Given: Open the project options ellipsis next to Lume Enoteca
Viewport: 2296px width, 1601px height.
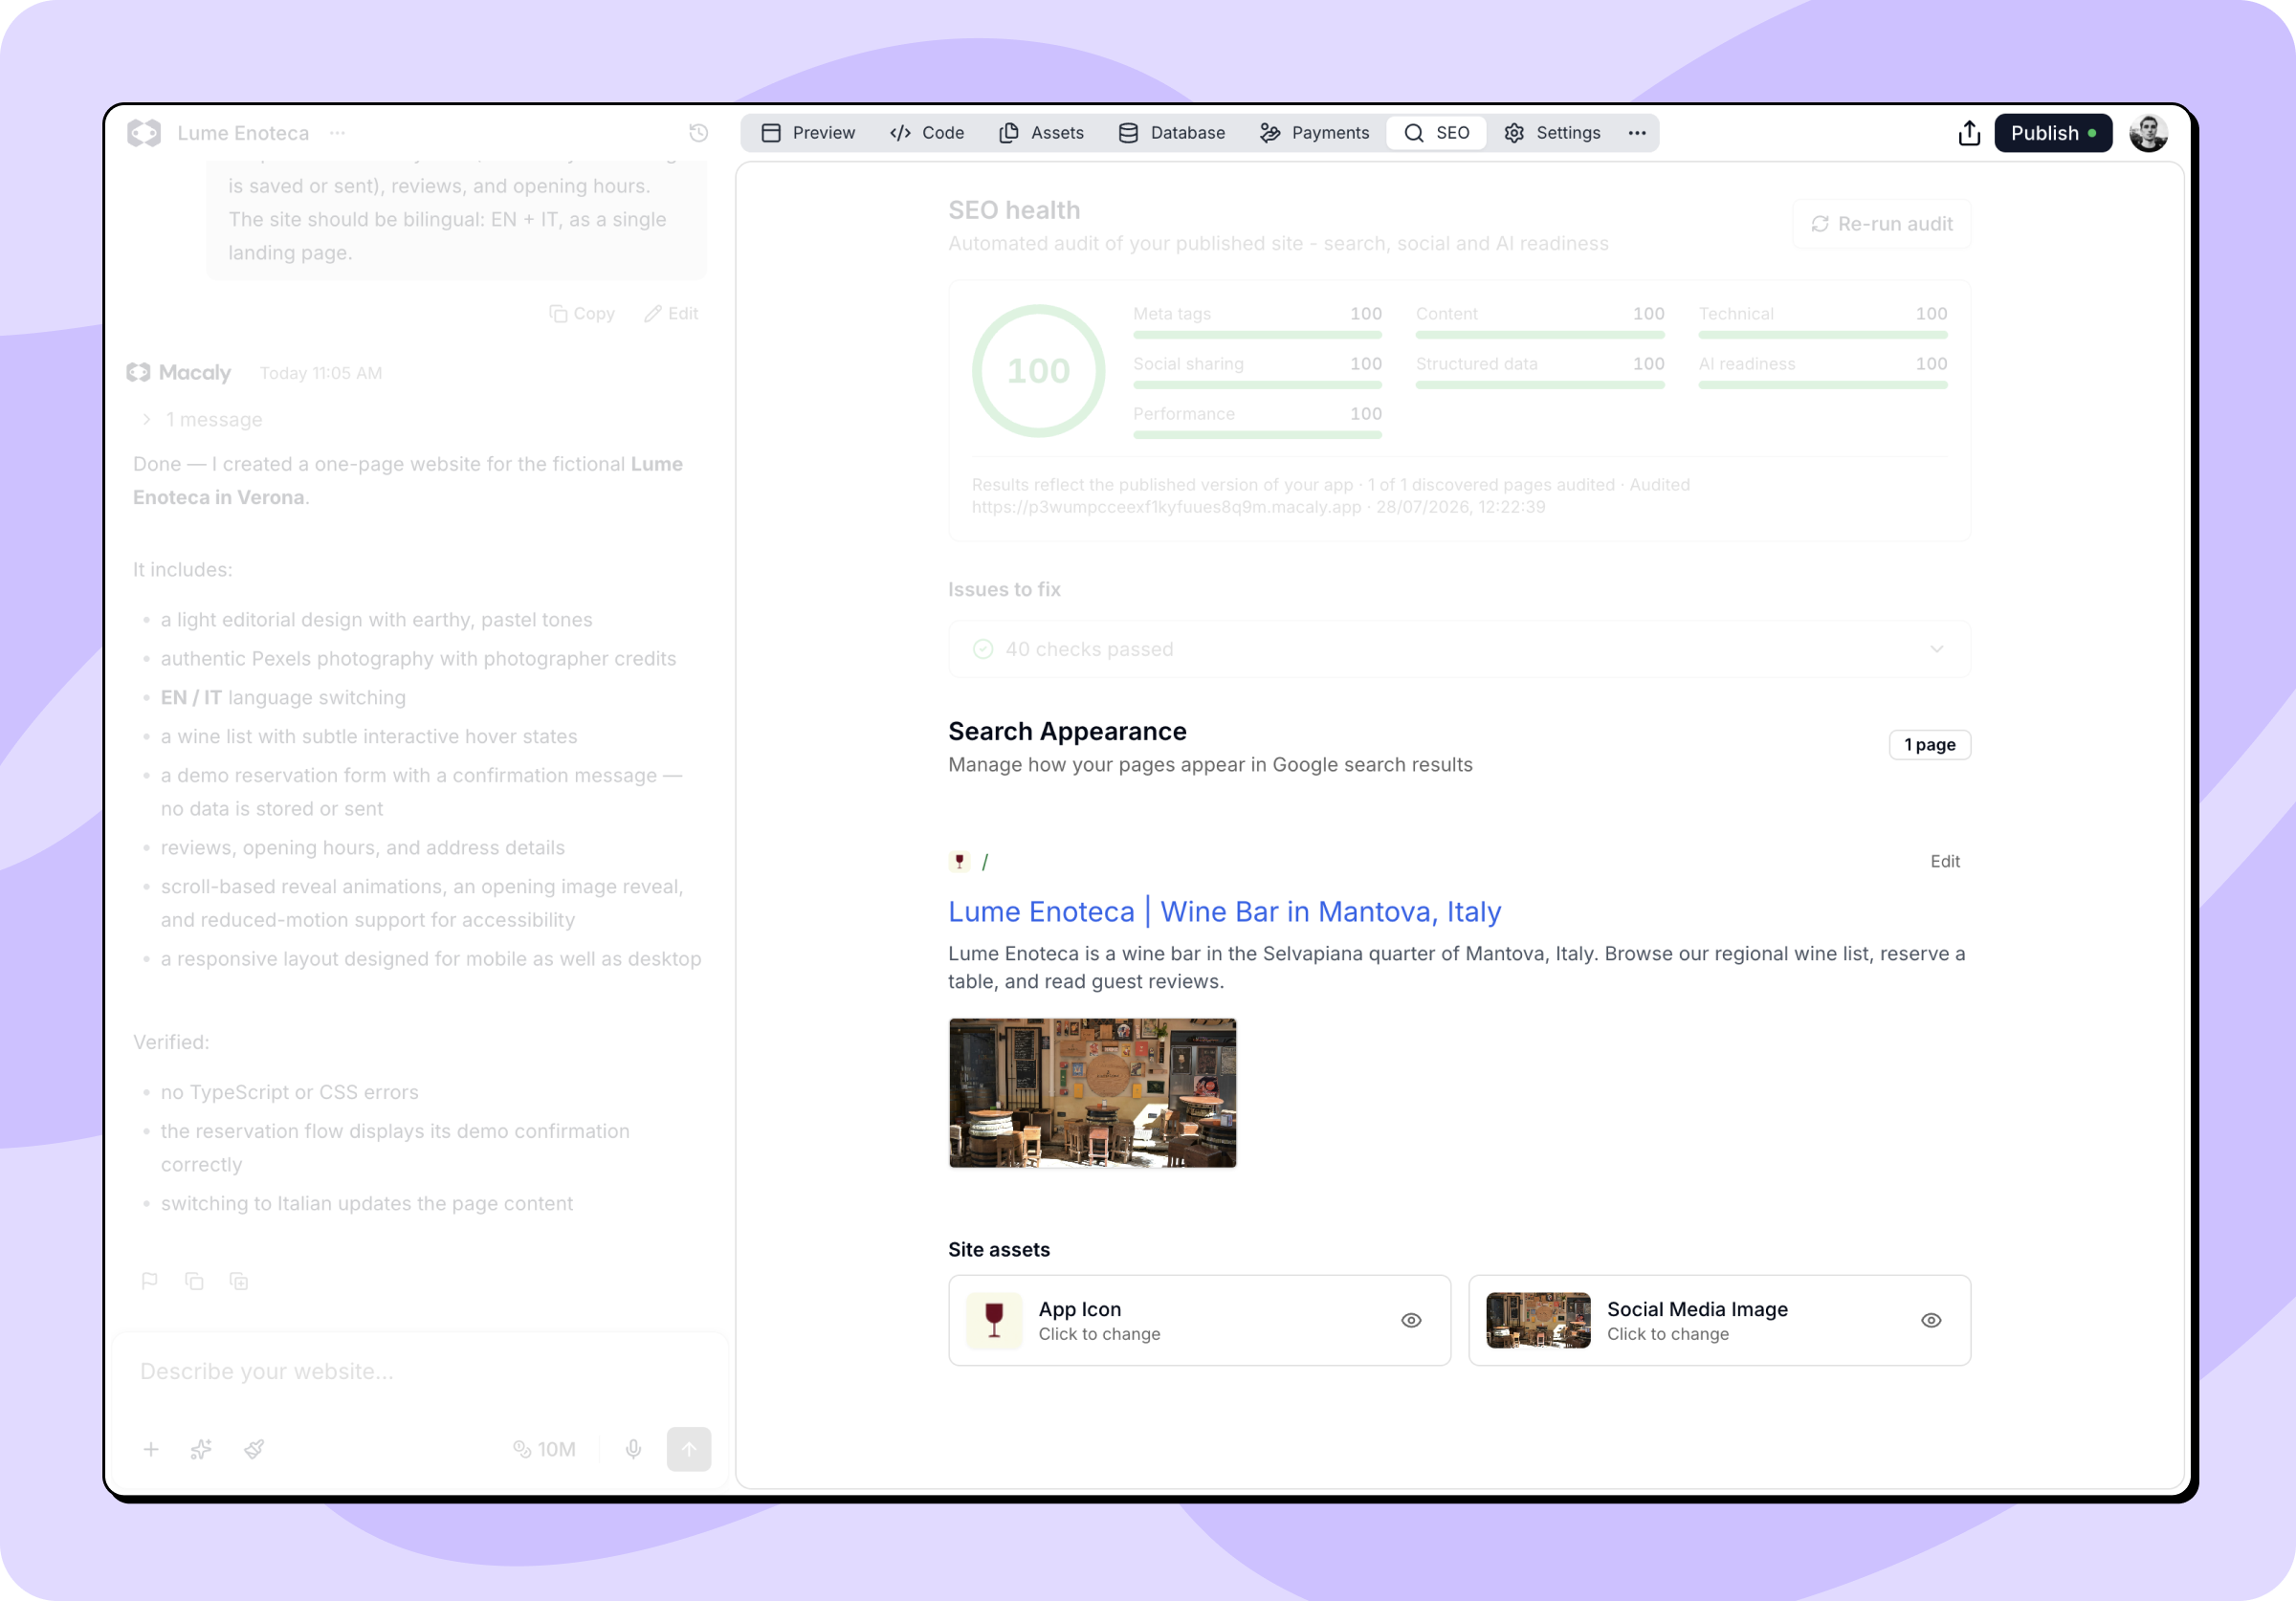Looking at the screenshot, I should point(338,133).
